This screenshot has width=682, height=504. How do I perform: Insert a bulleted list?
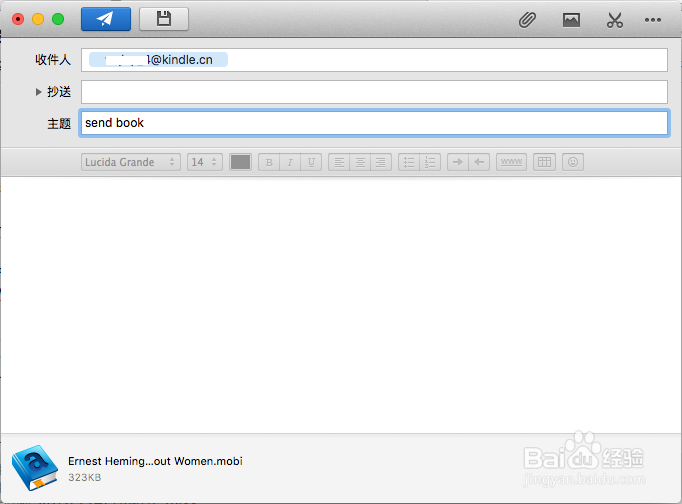click(x=409, y=162)
